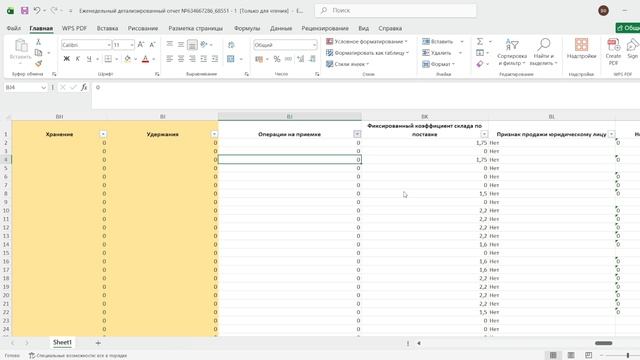640x360 pixels.
Task: Switch to the Вставка tab
Action: tap(107, 28)
